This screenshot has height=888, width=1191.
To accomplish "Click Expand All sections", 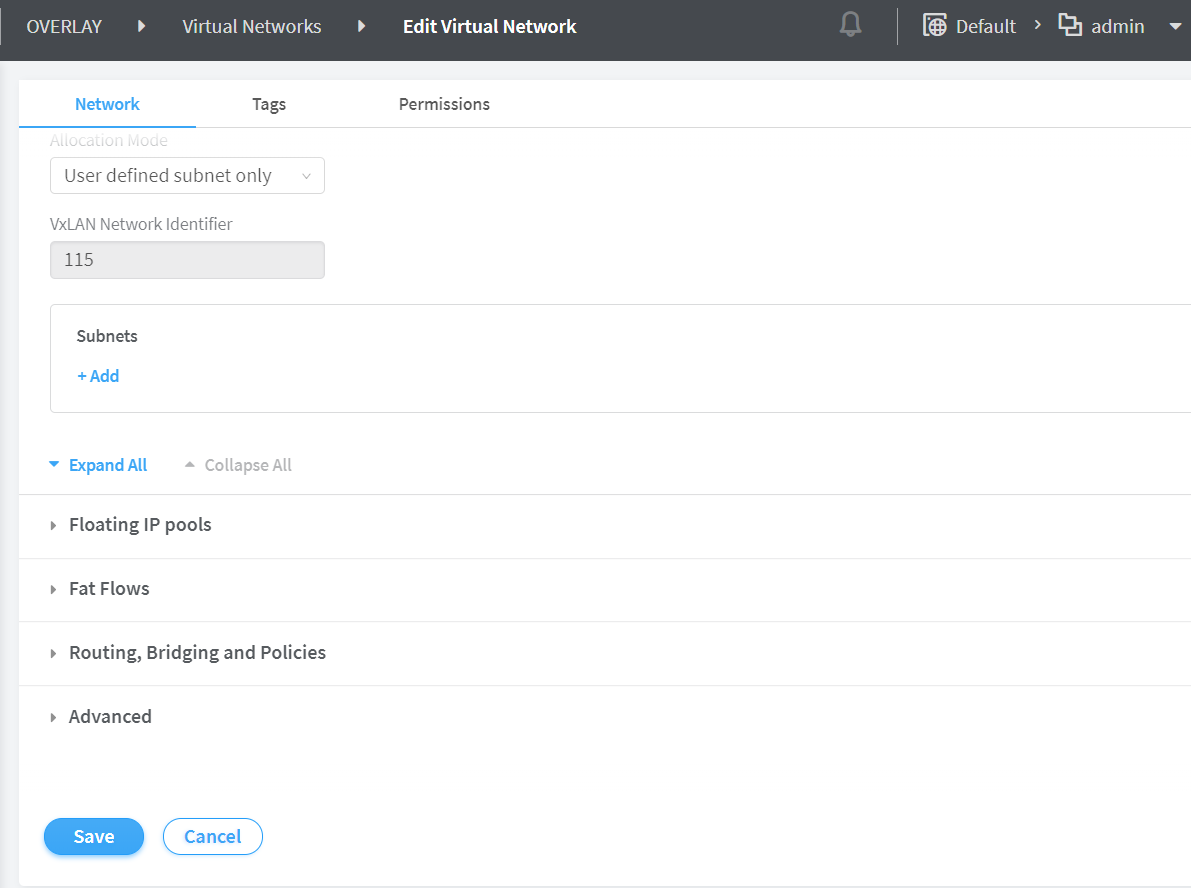I will click(x=98, y=465).
